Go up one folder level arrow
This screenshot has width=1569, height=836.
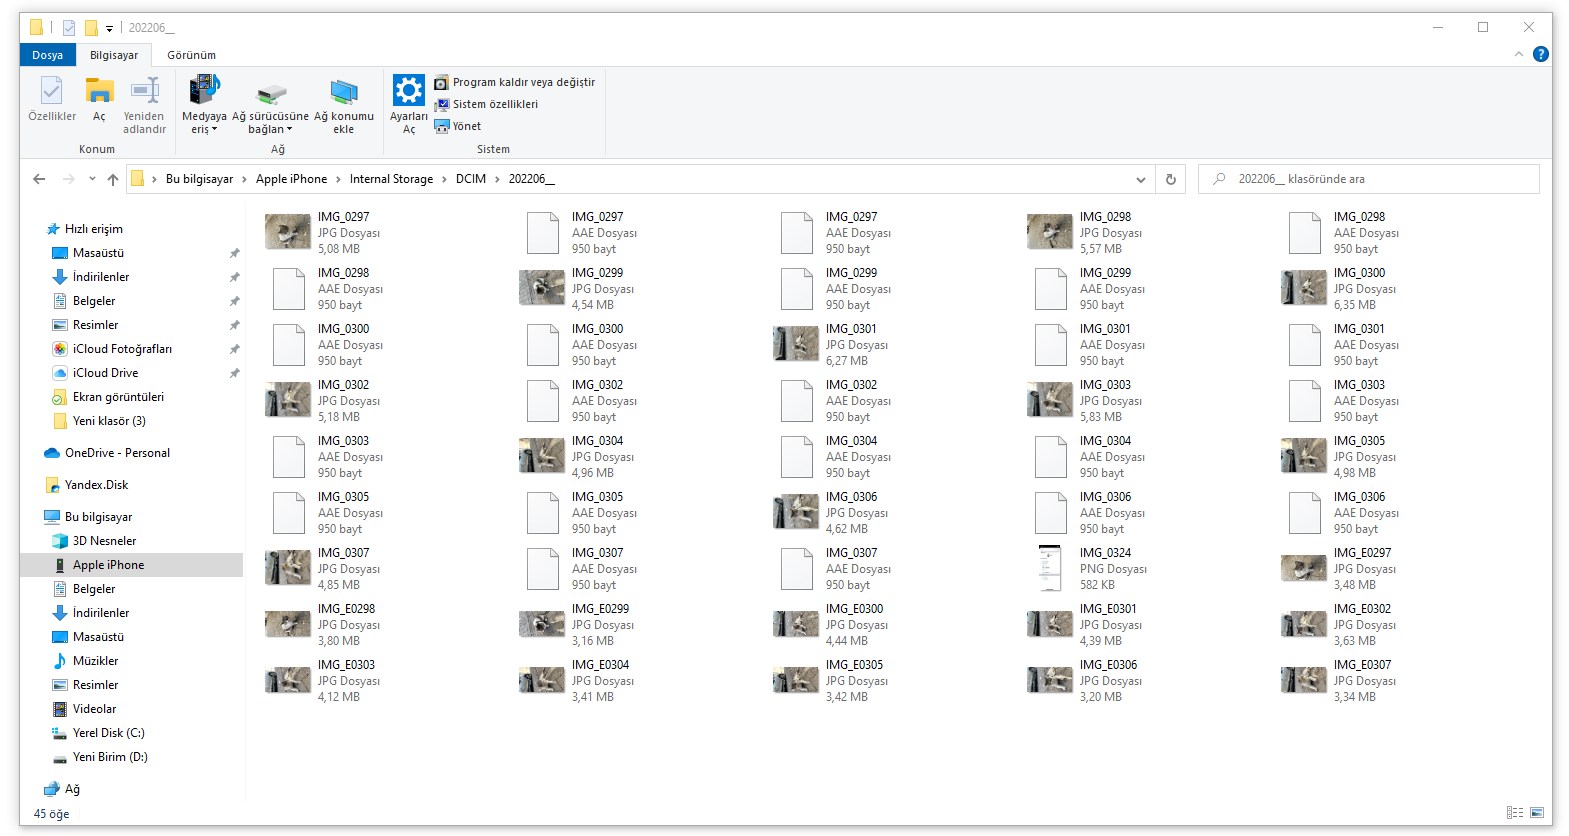112,179
